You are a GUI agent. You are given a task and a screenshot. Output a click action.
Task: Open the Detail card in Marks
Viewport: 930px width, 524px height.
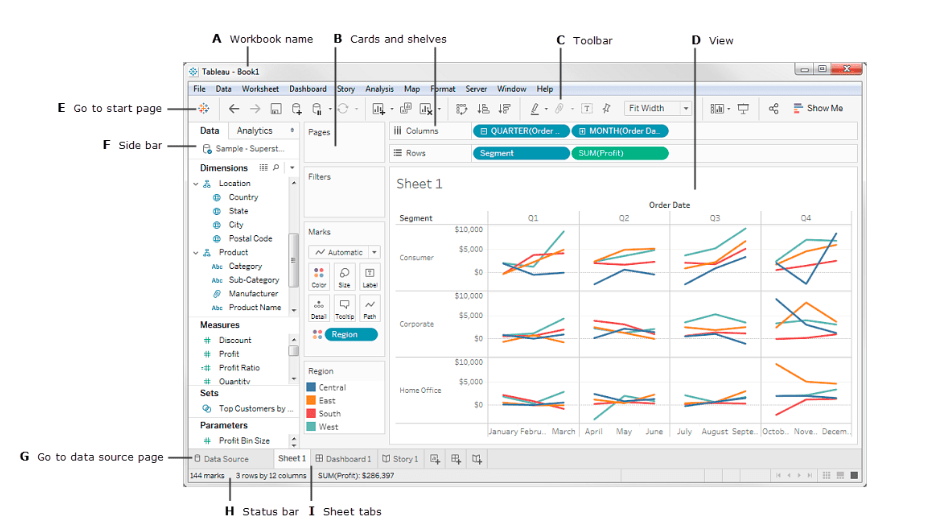click(319, 309)
